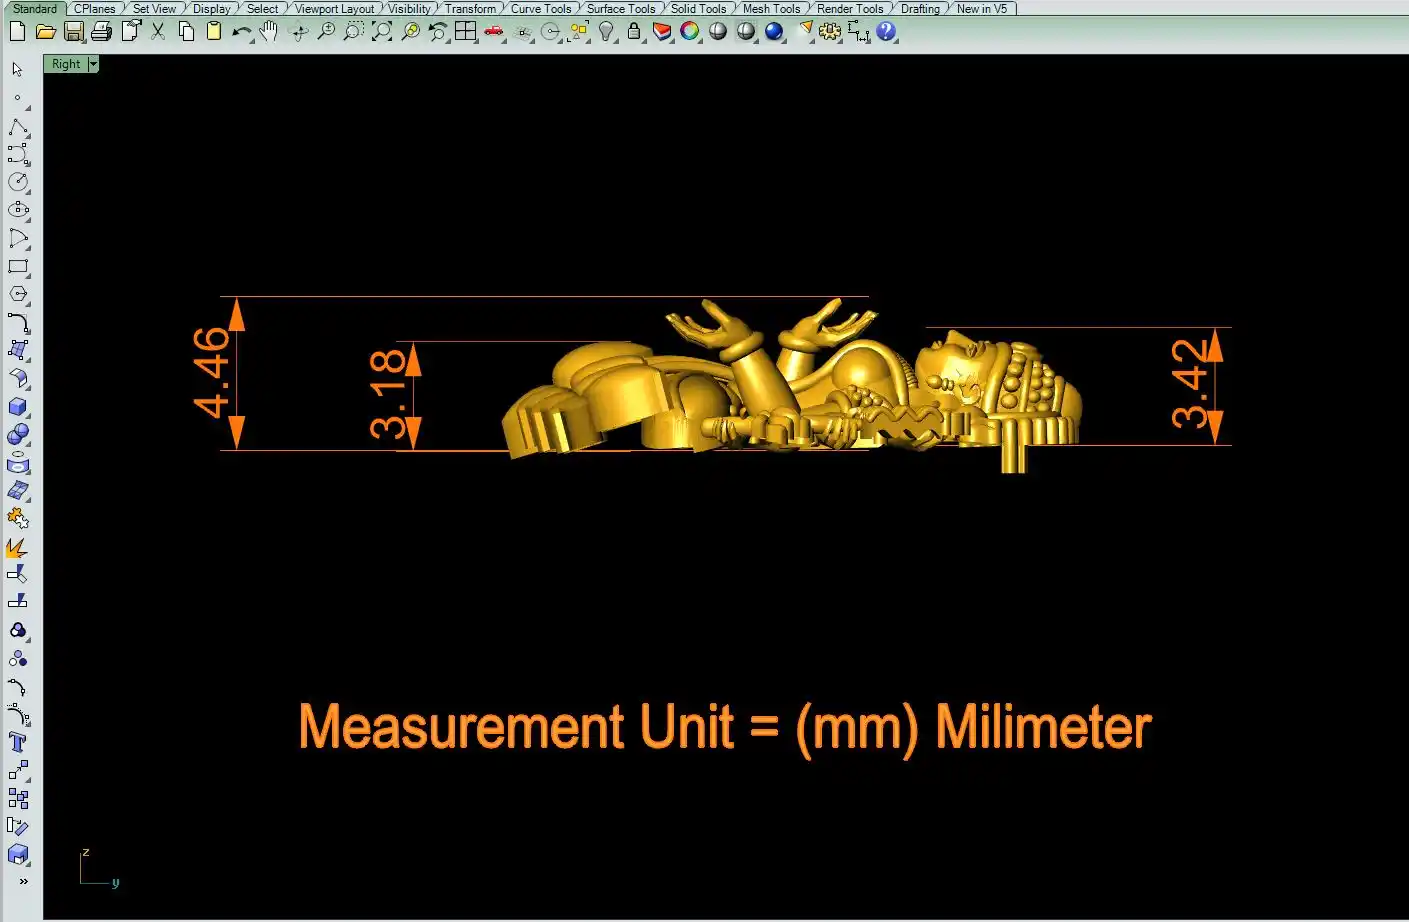Expand the sidebar overflow chevron
This screenshot has width=1409, height=922.
23,881
